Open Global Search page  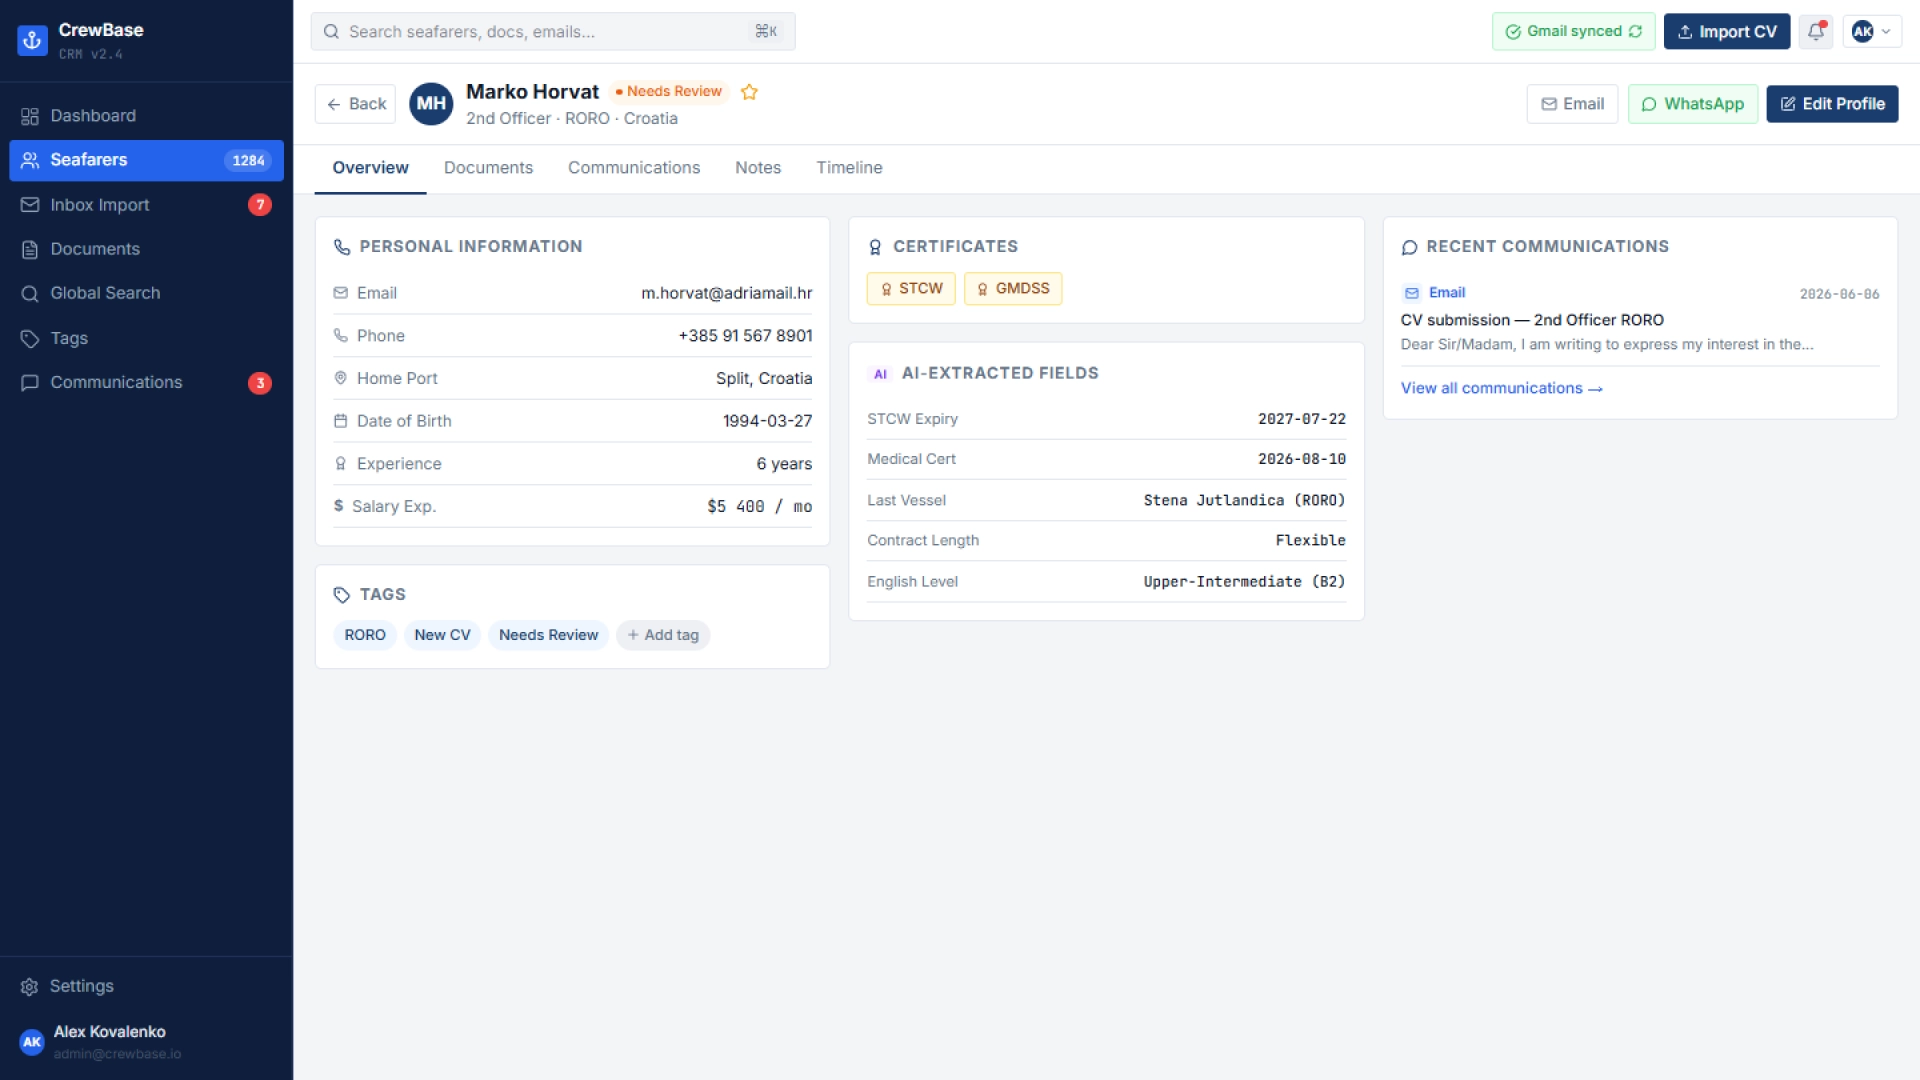coord(146,293)
